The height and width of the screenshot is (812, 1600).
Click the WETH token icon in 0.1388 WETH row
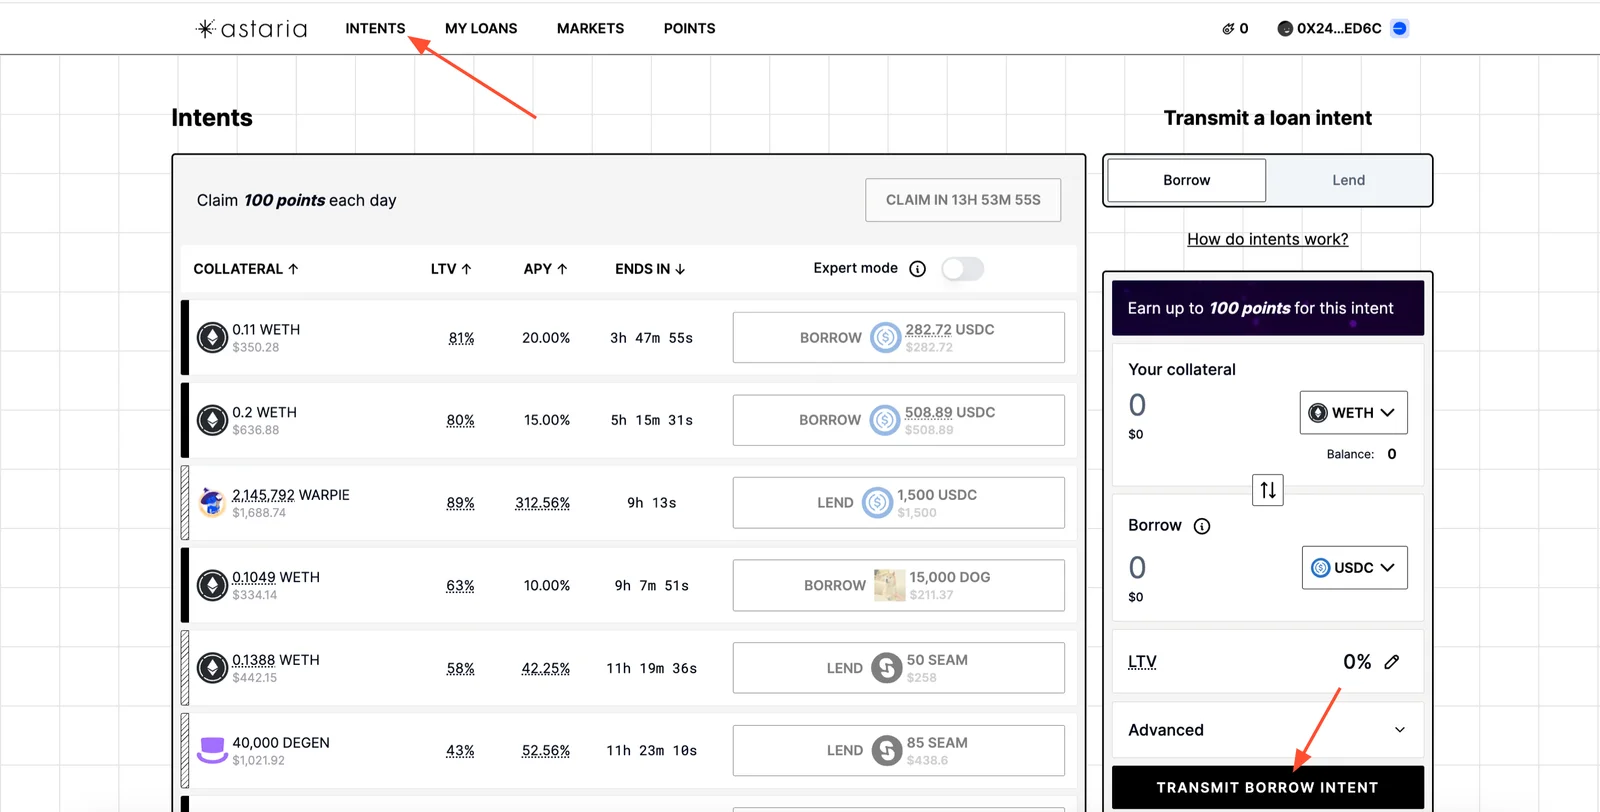[212, 668]
